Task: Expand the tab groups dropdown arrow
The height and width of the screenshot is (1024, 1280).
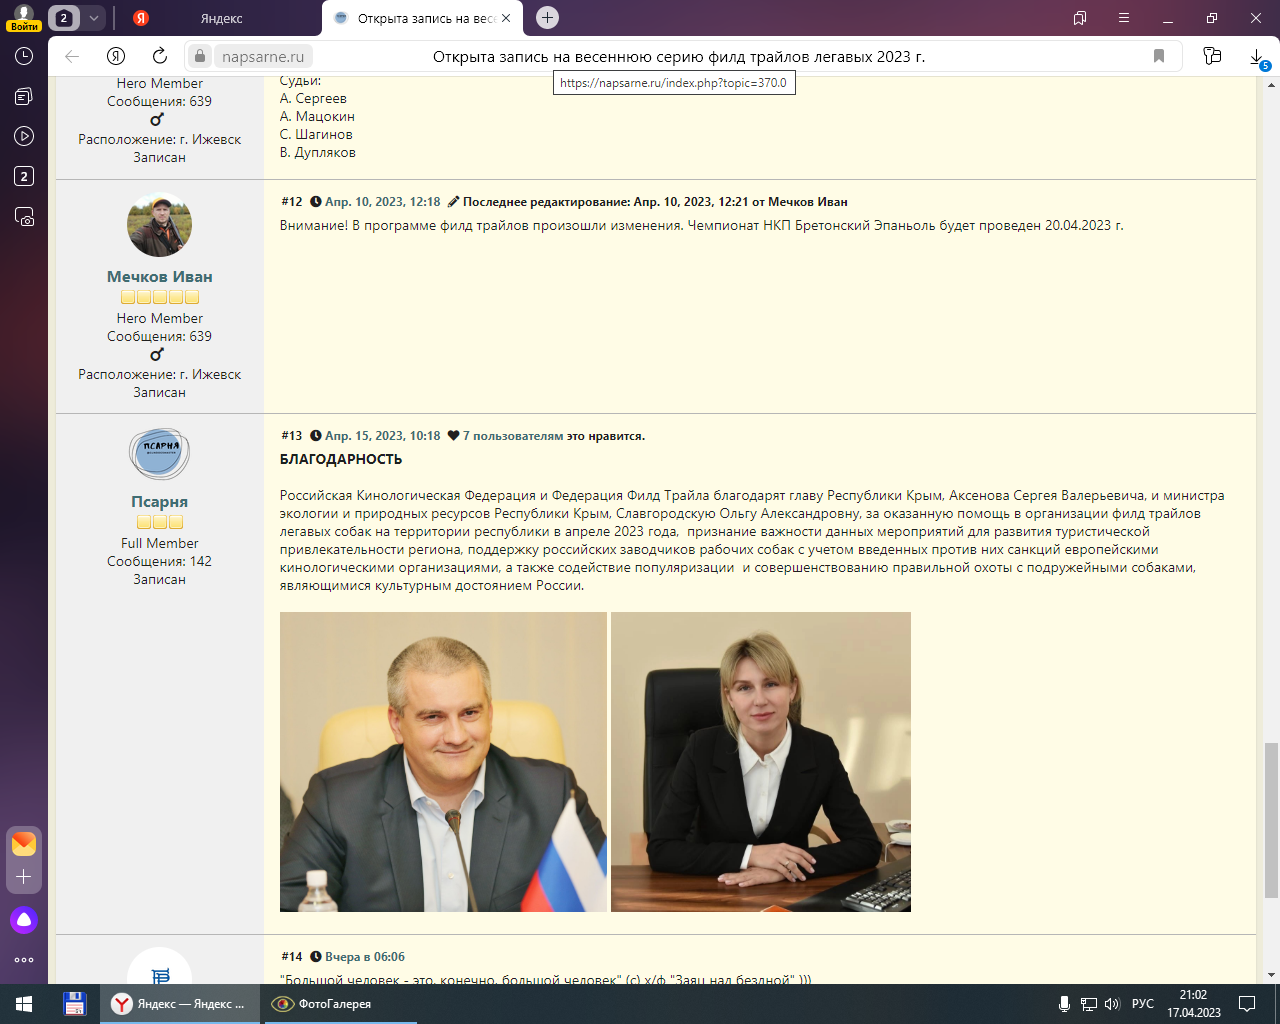Action: pos(93,18)
